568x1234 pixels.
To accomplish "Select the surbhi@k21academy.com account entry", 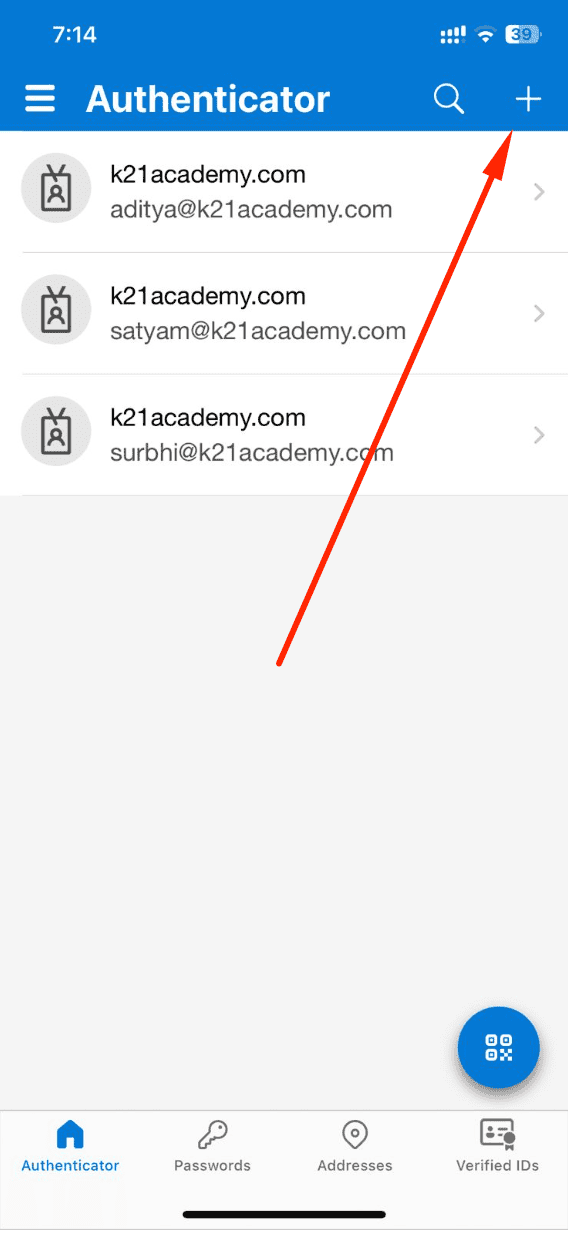I will 284,435.
